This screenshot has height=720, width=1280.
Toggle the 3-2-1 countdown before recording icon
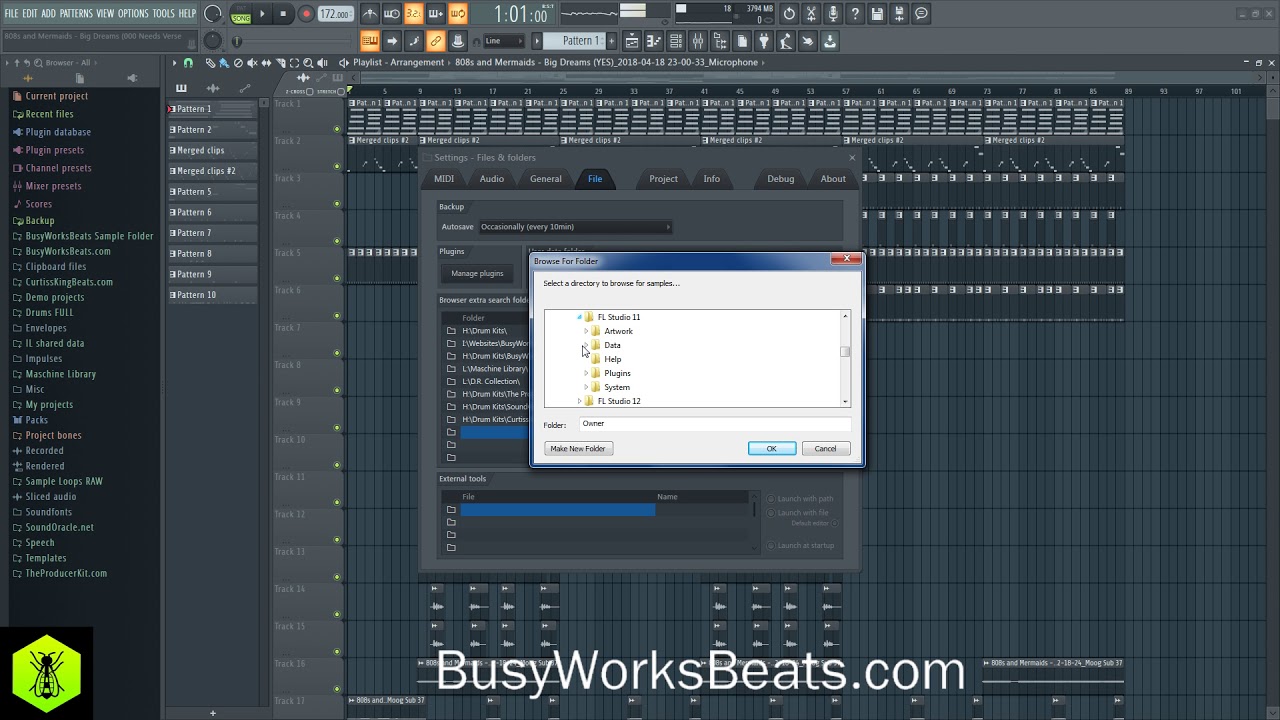click(413, 14)
